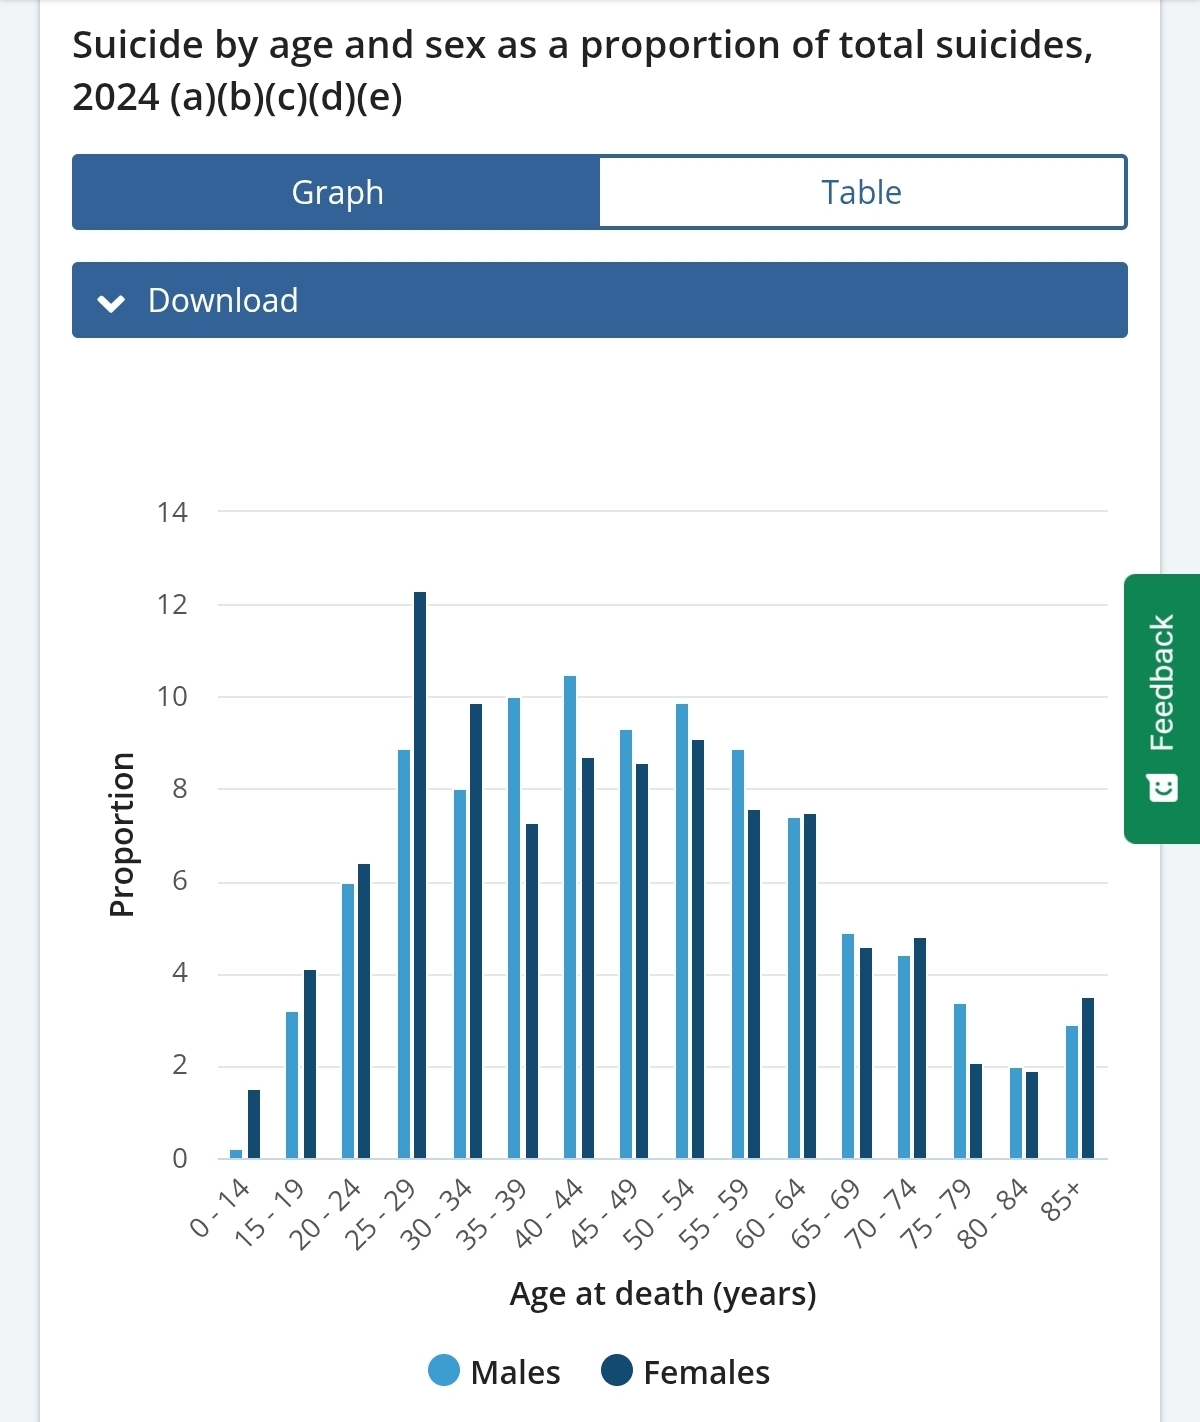Select the Females bar for 25 - 29
Screen dimensions: 1200x1422
pos(420,875)
